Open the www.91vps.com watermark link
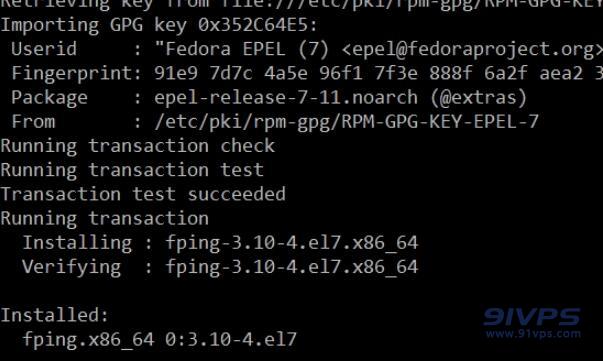 533,333
